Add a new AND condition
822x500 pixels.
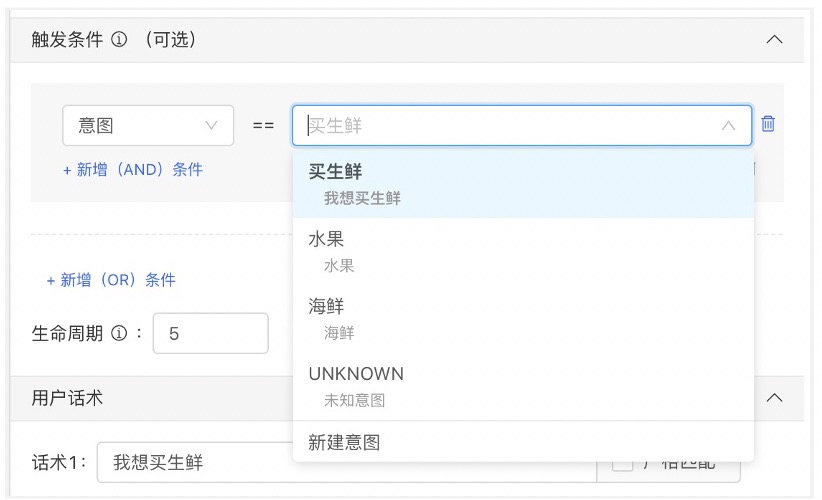pyautogui.click(x=133, y=170)
